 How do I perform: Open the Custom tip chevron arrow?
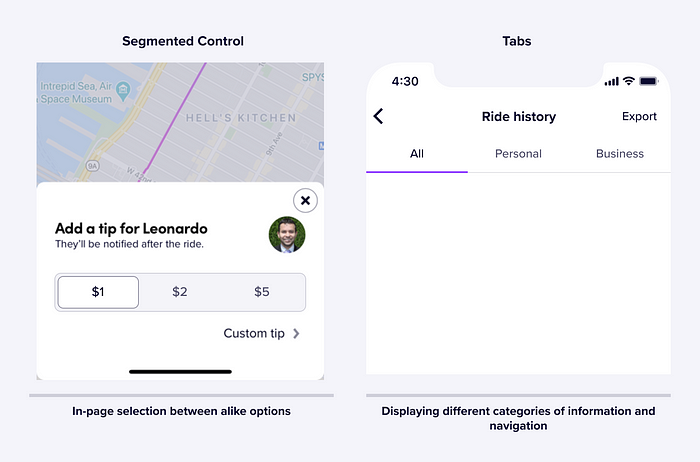click(296, 333)
